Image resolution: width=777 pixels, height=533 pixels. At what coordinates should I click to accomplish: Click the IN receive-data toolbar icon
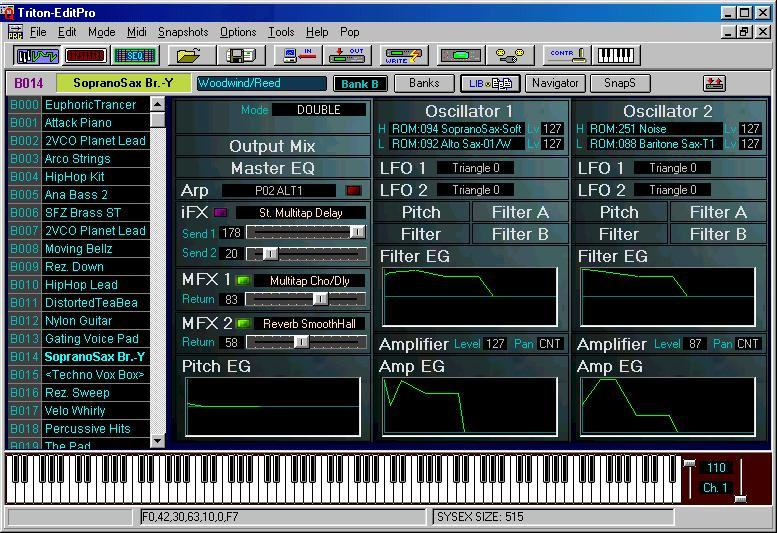[297, 55]
